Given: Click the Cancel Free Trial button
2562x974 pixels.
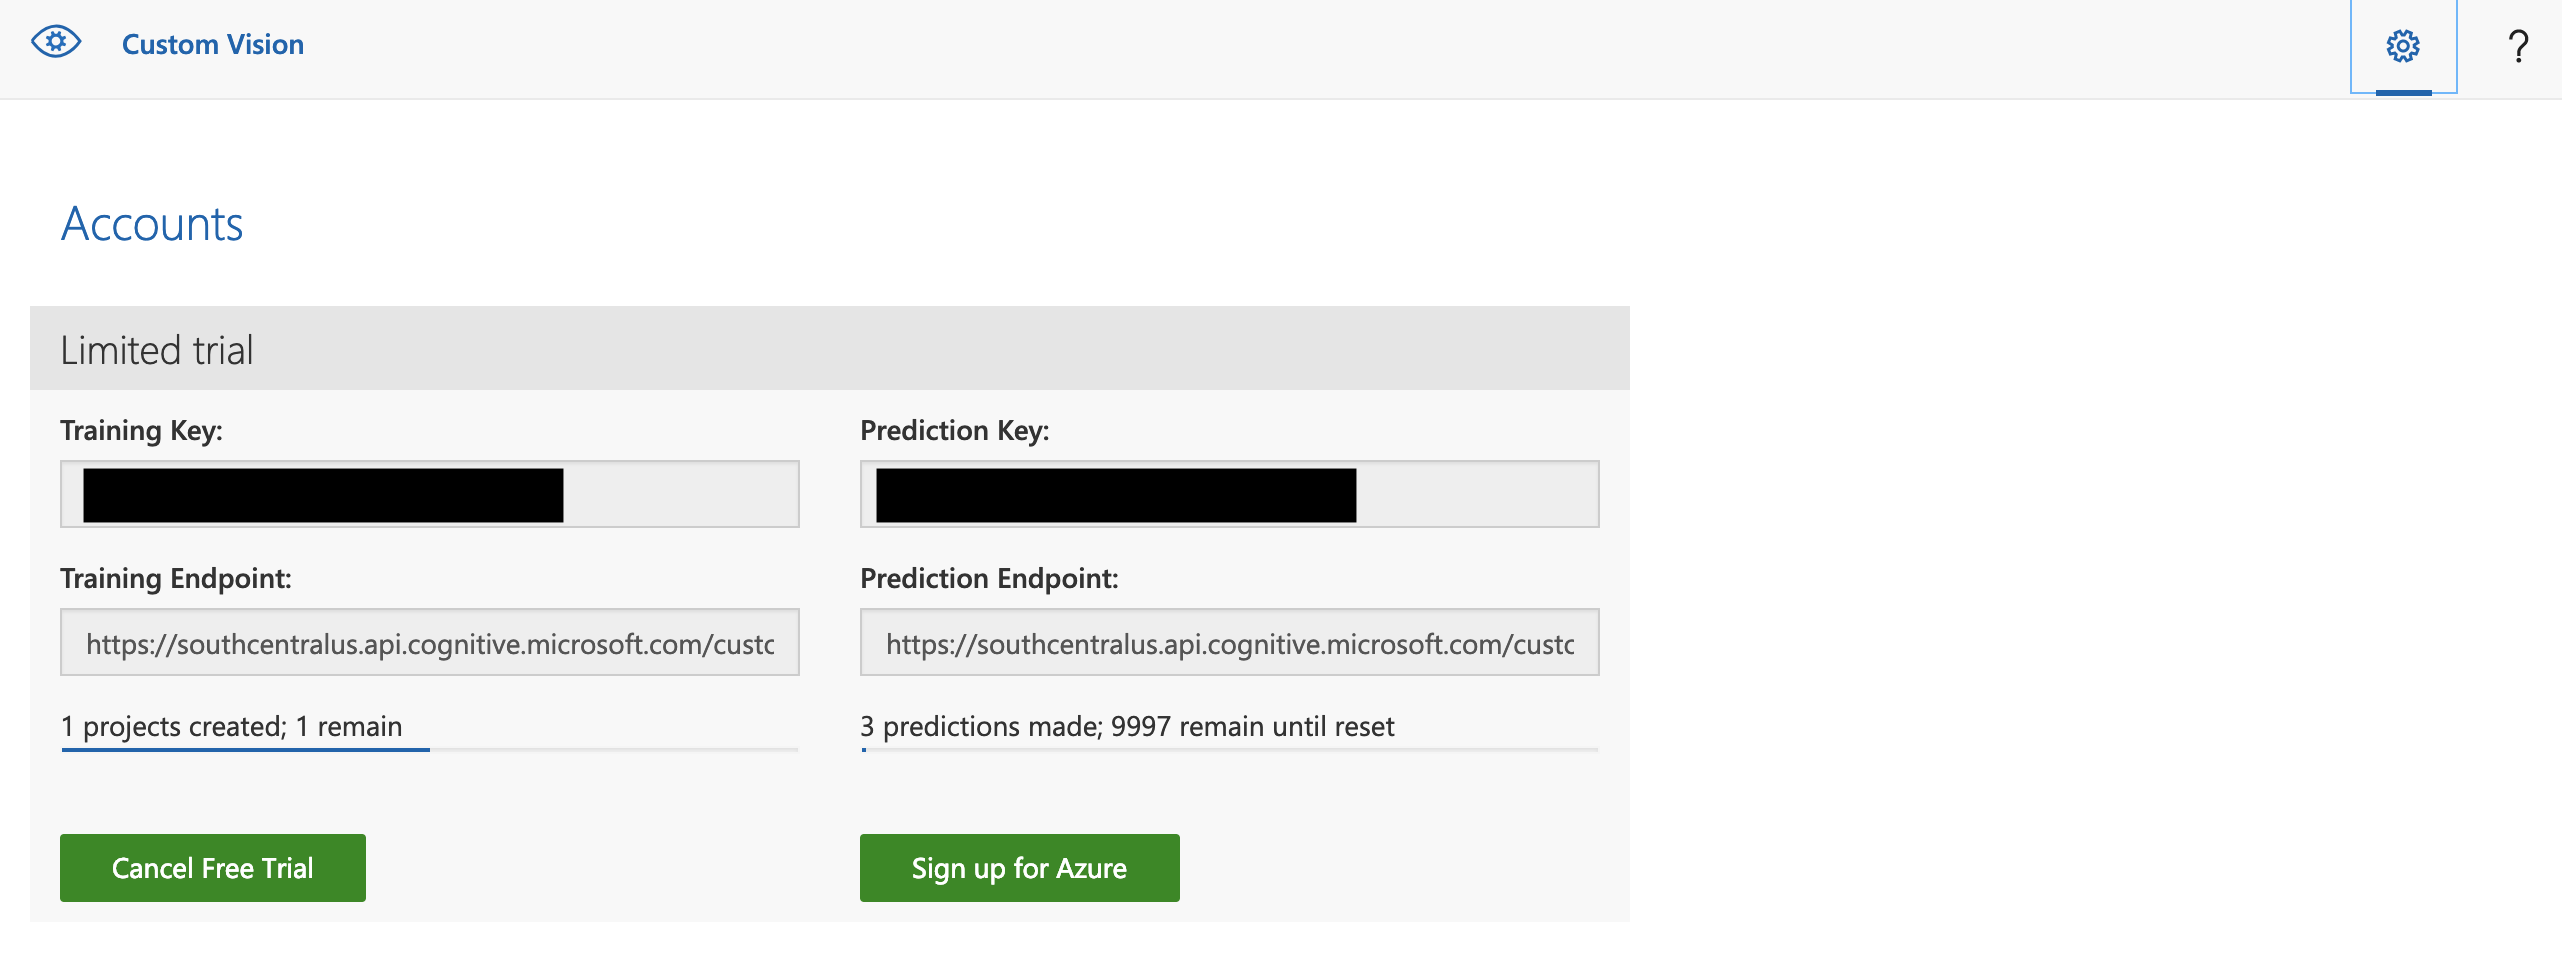Looking at the screenshot, I should click(212, 867).
